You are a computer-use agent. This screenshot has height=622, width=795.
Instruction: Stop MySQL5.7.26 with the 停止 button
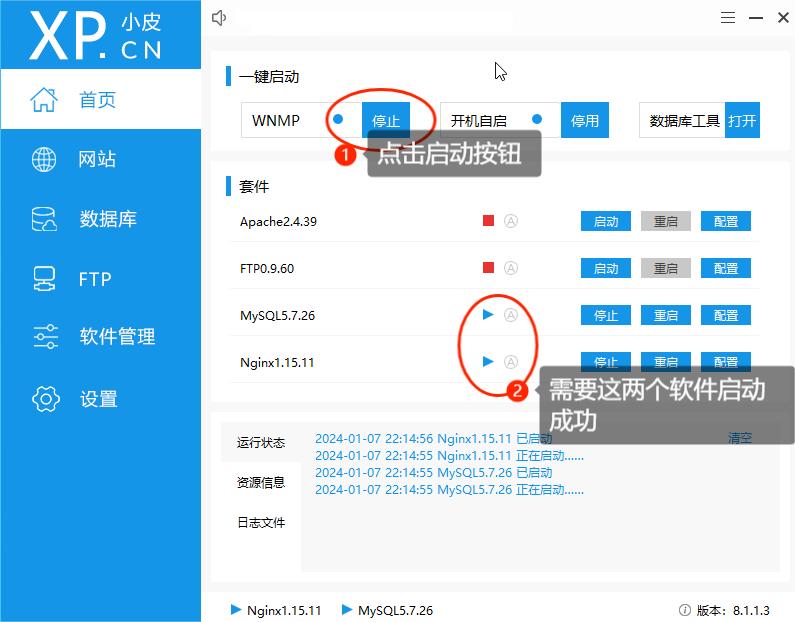[x=606, y=315]
